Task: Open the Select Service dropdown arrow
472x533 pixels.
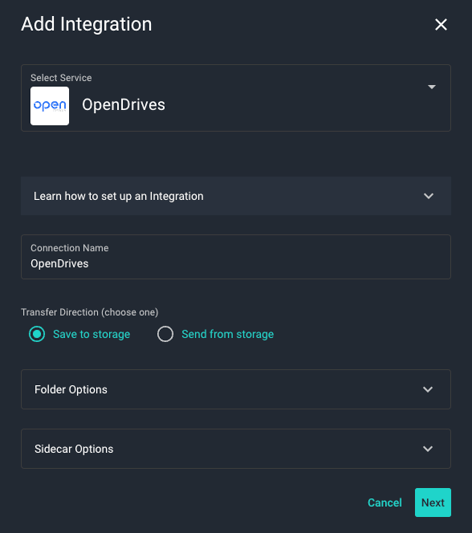Action: 432,87
